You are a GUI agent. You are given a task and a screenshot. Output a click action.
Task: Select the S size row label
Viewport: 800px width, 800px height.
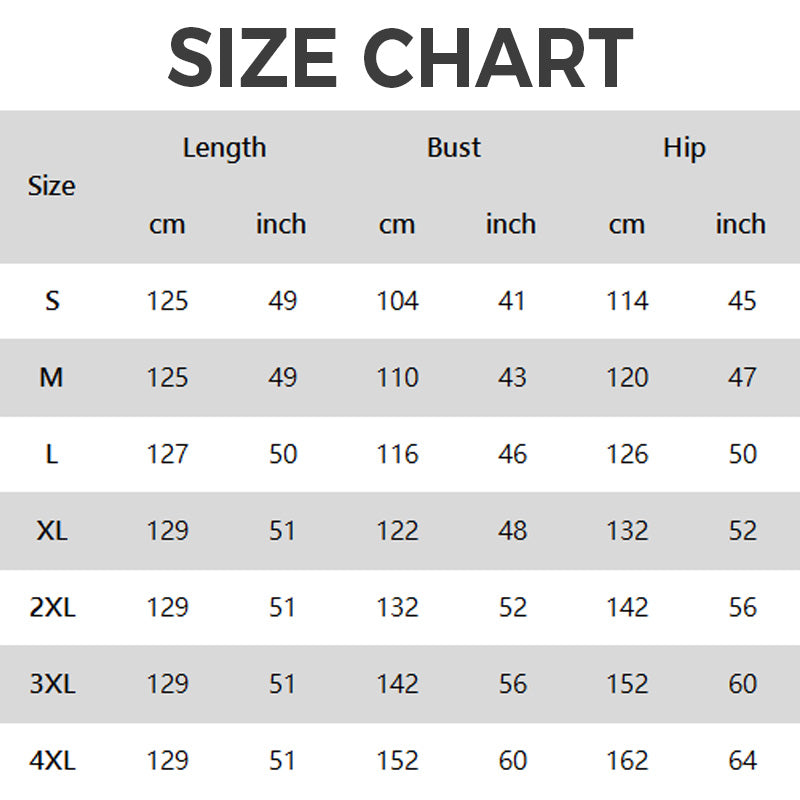[52, 301]
